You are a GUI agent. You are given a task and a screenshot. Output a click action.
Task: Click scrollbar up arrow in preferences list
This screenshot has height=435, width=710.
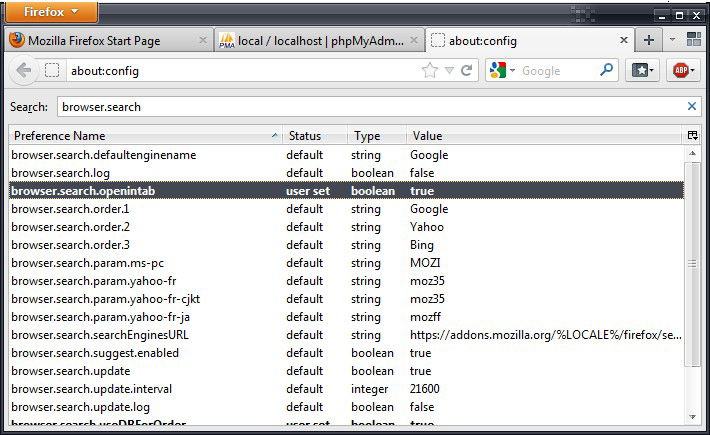[692, 153]
